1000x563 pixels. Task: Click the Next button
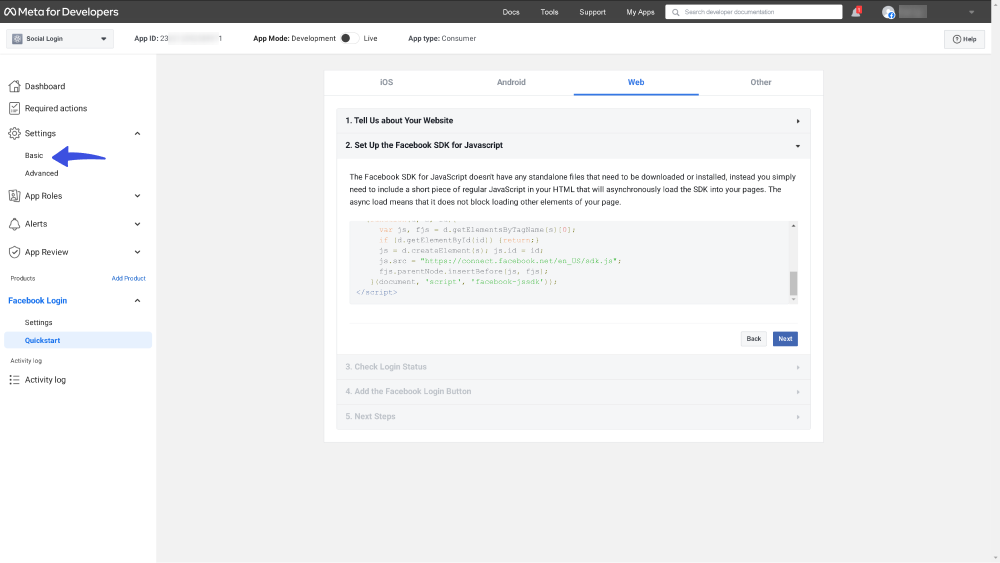[x=785, y=339]
